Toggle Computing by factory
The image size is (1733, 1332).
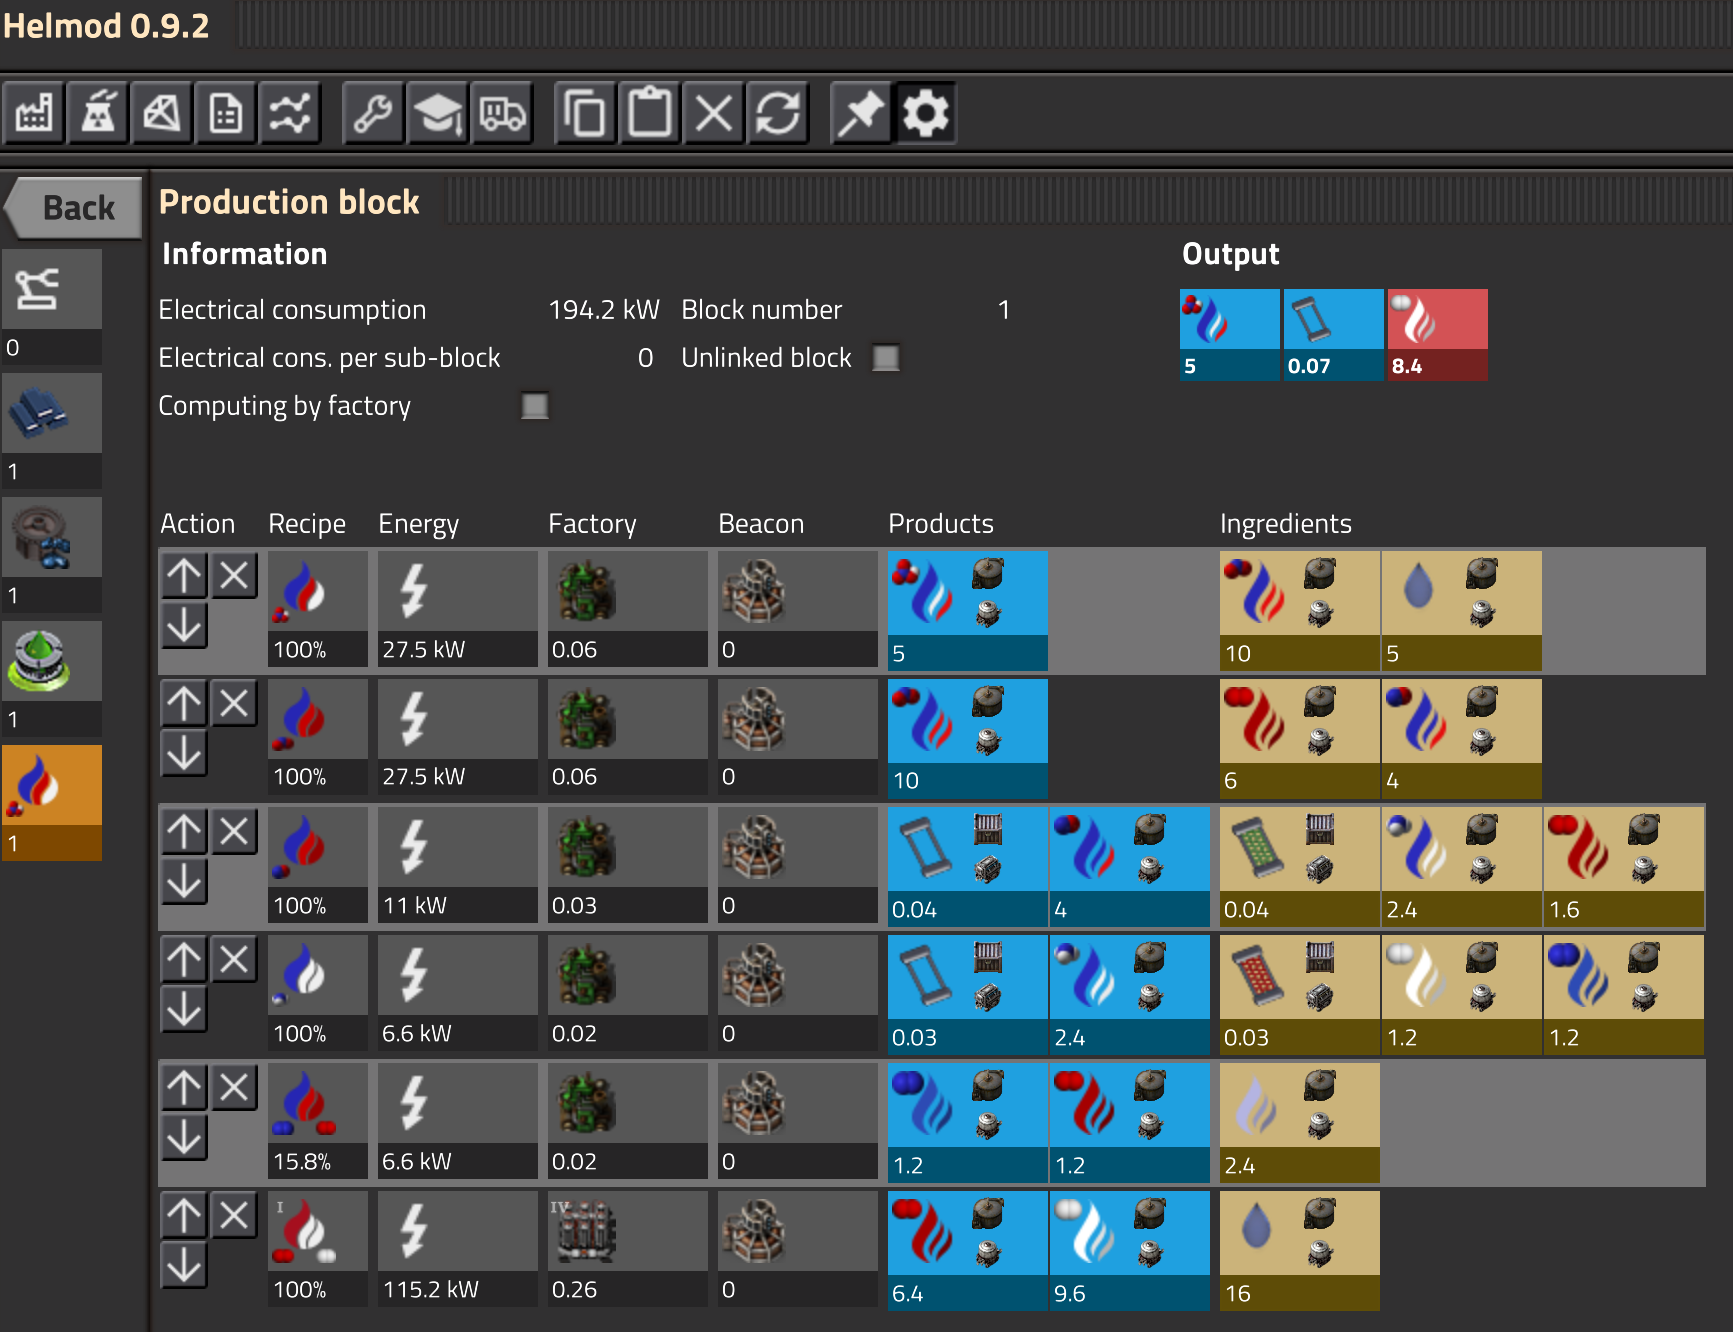pyautogui.click(x=534, y=406)
